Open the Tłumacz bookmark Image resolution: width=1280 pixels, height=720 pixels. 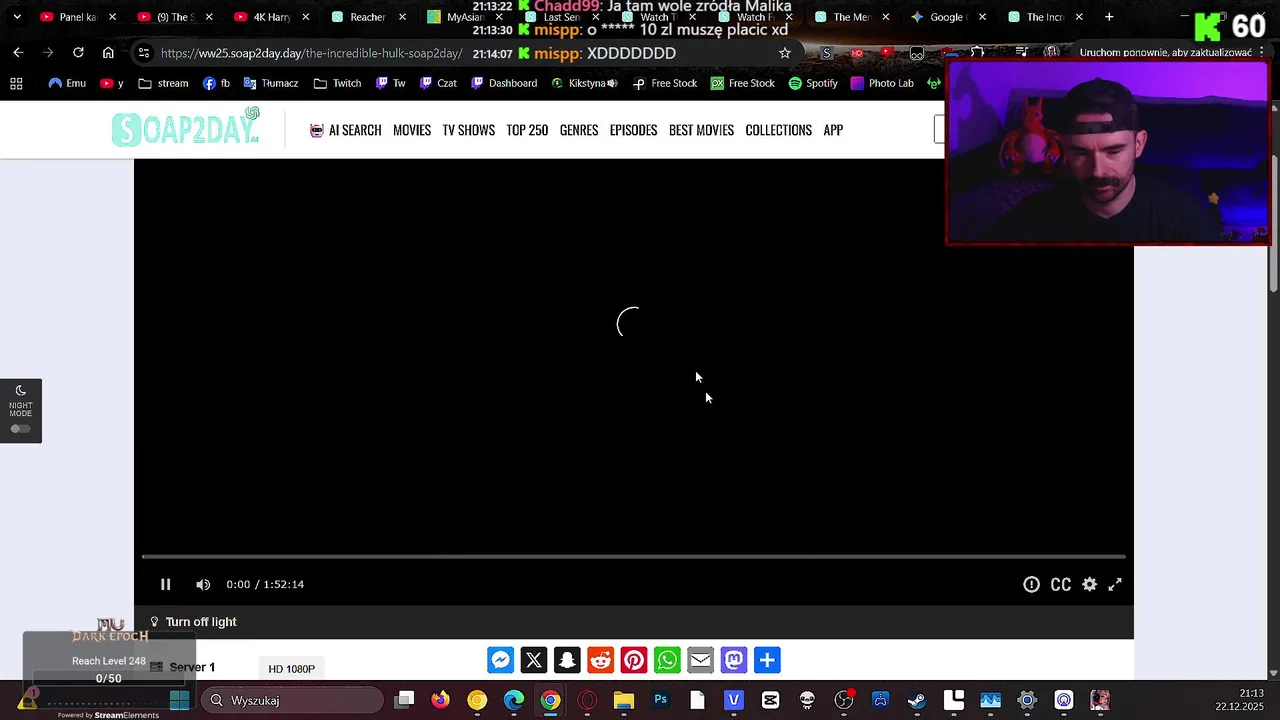point(271,83)
